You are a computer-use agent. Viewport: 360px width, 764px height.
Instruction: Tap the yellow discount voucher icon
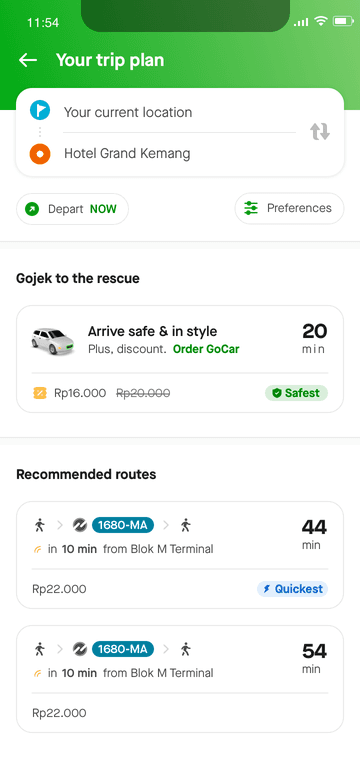39,393
